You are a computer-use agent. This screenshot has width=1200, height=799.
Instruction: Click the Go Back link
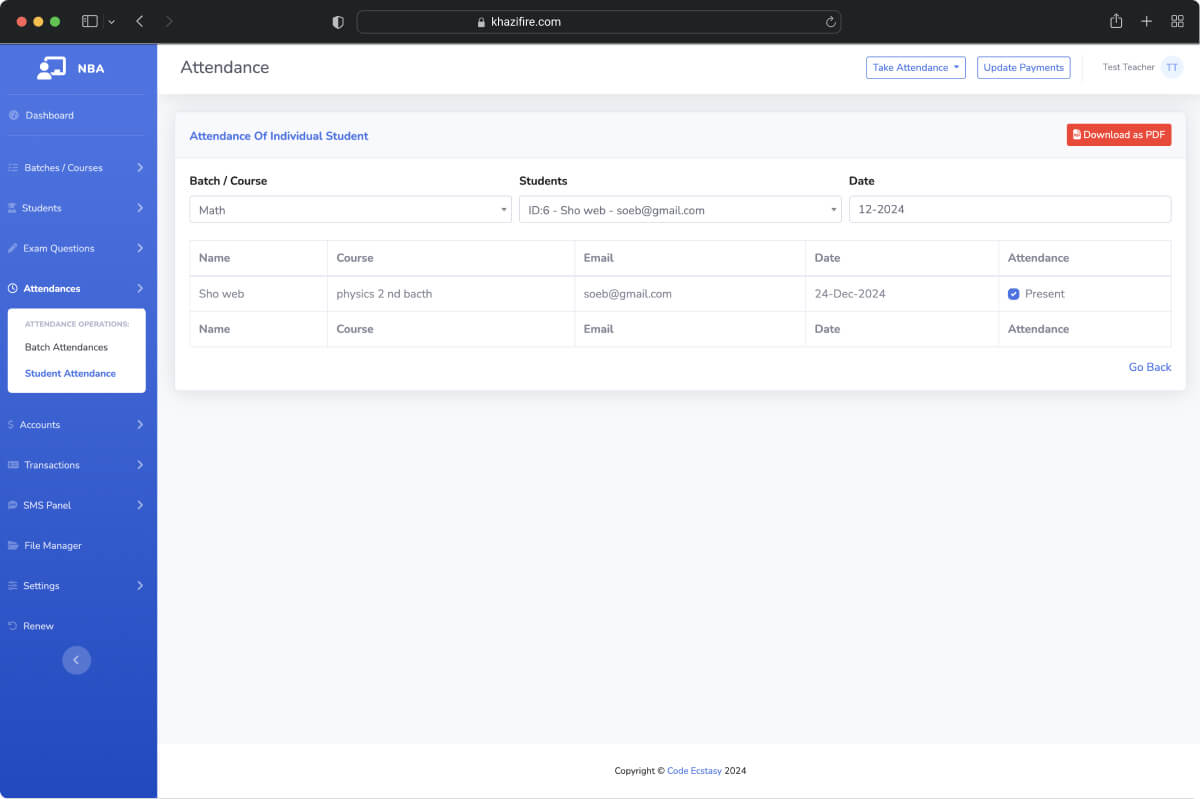1149,367
